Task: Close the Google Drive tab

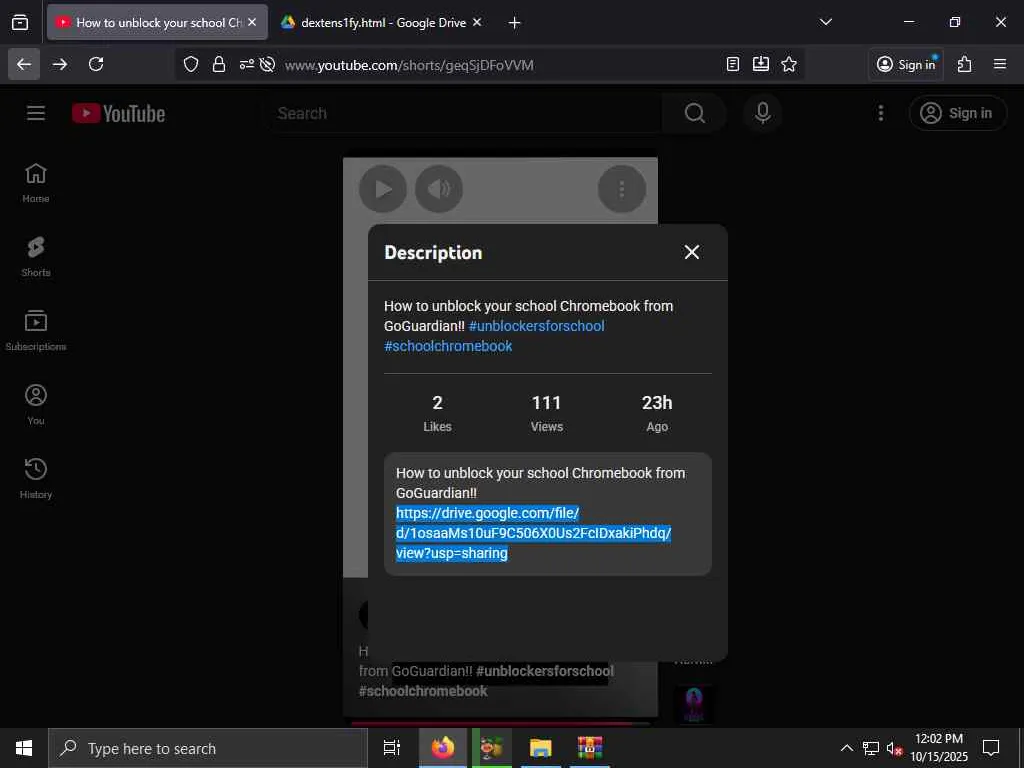Action: click(477, 22)
